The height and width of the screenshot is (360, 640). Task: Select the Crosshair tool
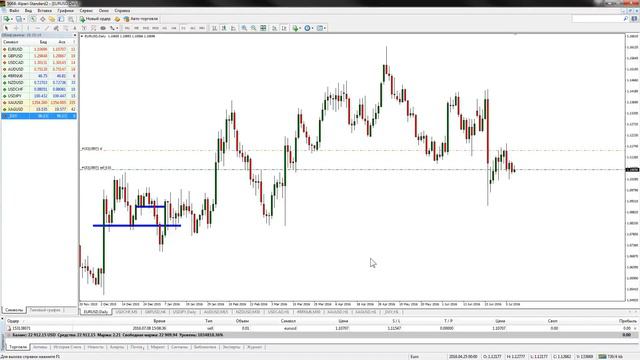tap(16, 28)
